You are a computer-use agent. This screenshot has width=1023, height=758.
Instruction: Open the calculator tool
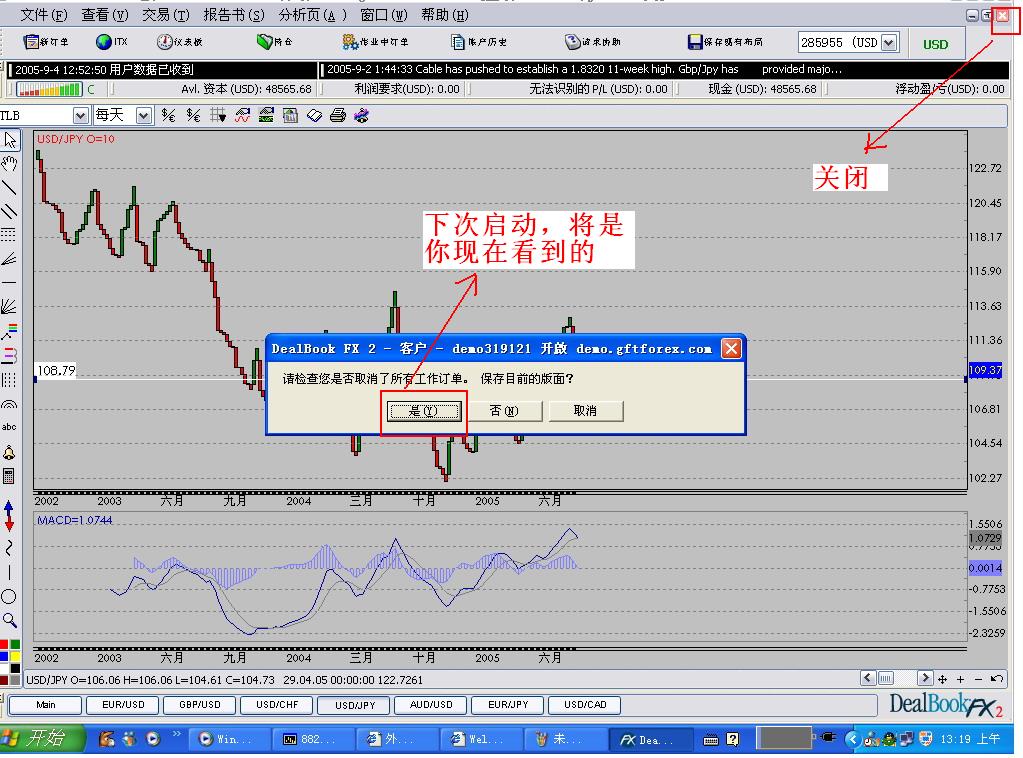pyautogui.click(x=9, y=476)
